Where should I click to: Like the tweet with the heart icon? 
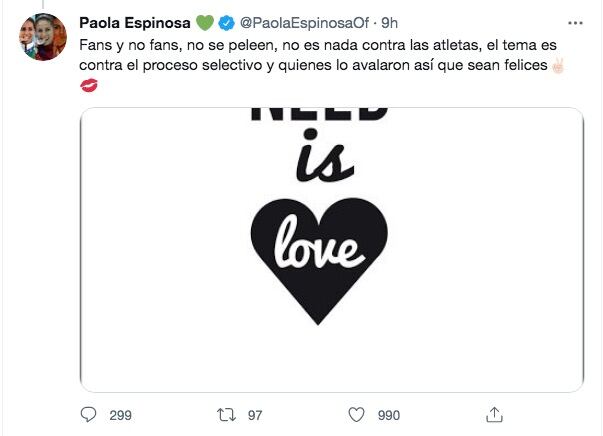(357, 414)
